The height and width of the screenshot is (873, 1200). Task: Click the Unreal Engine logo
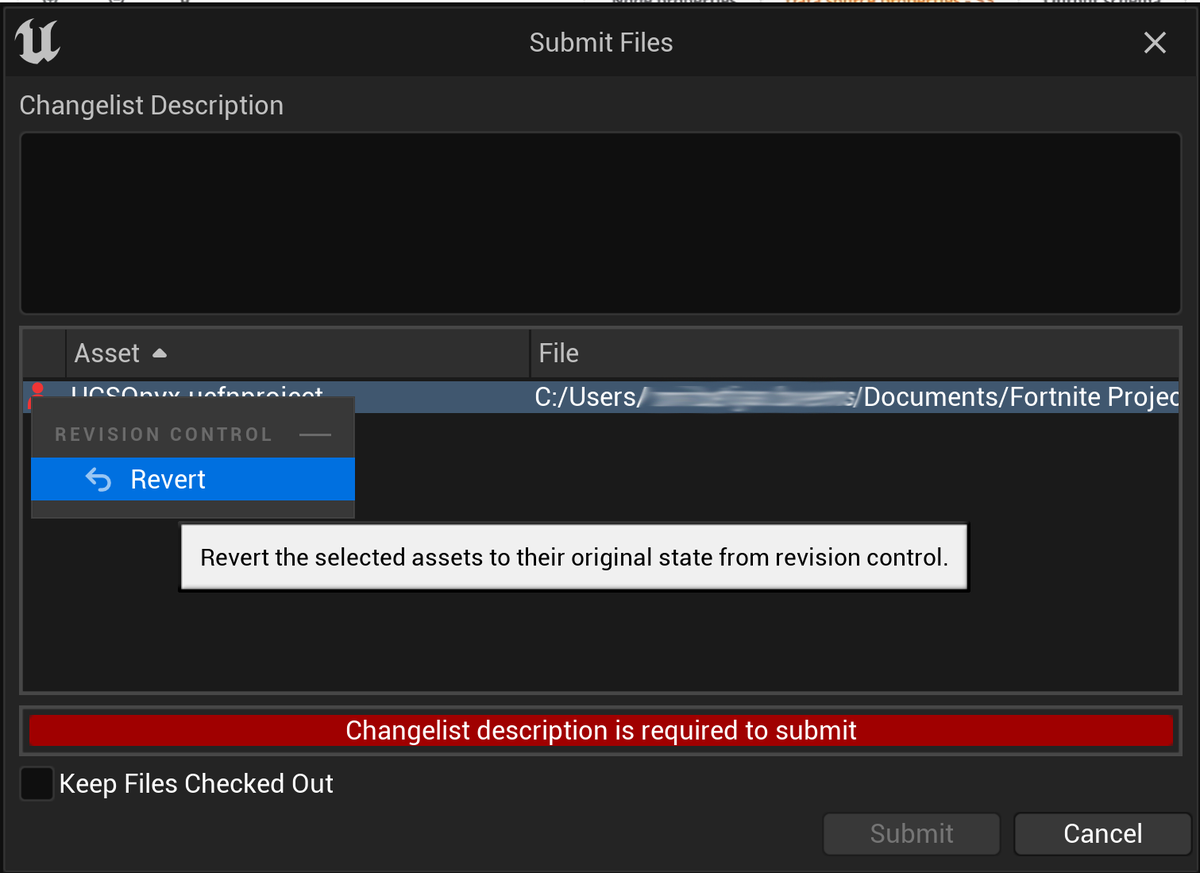tap(37, 42)
